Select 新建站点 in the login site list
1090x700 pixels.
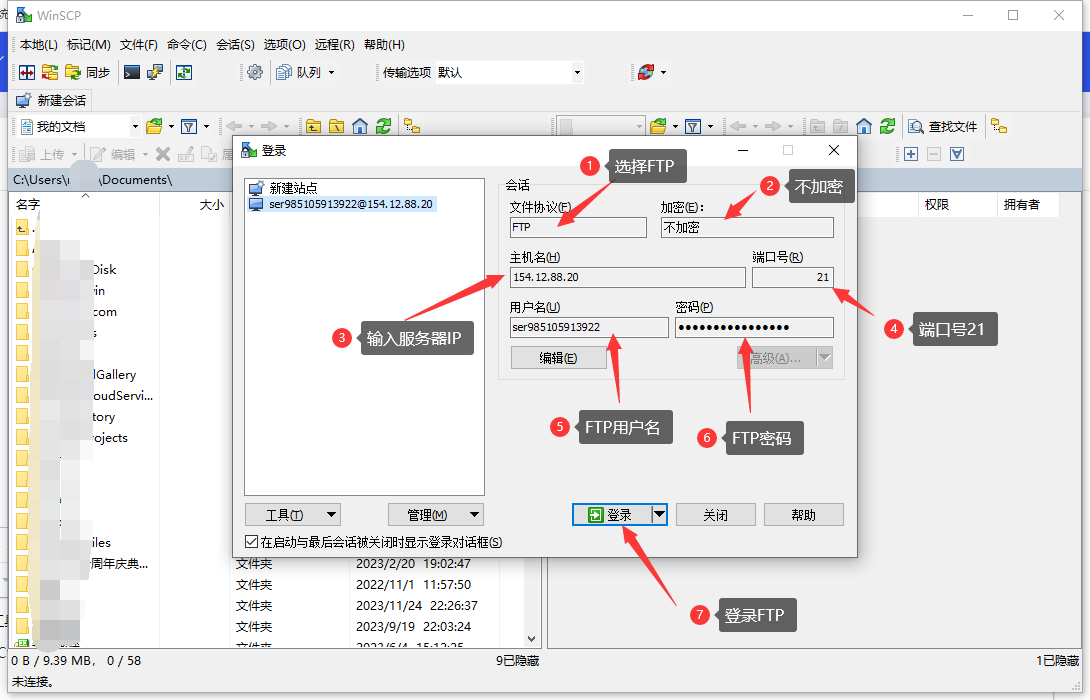[293, 188]
